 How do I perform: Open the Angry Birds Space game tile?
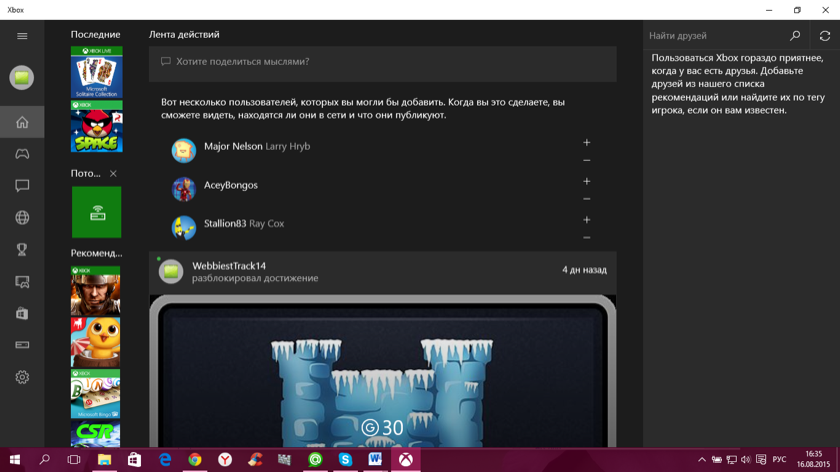pyautogui.click(x=96, y=127)
